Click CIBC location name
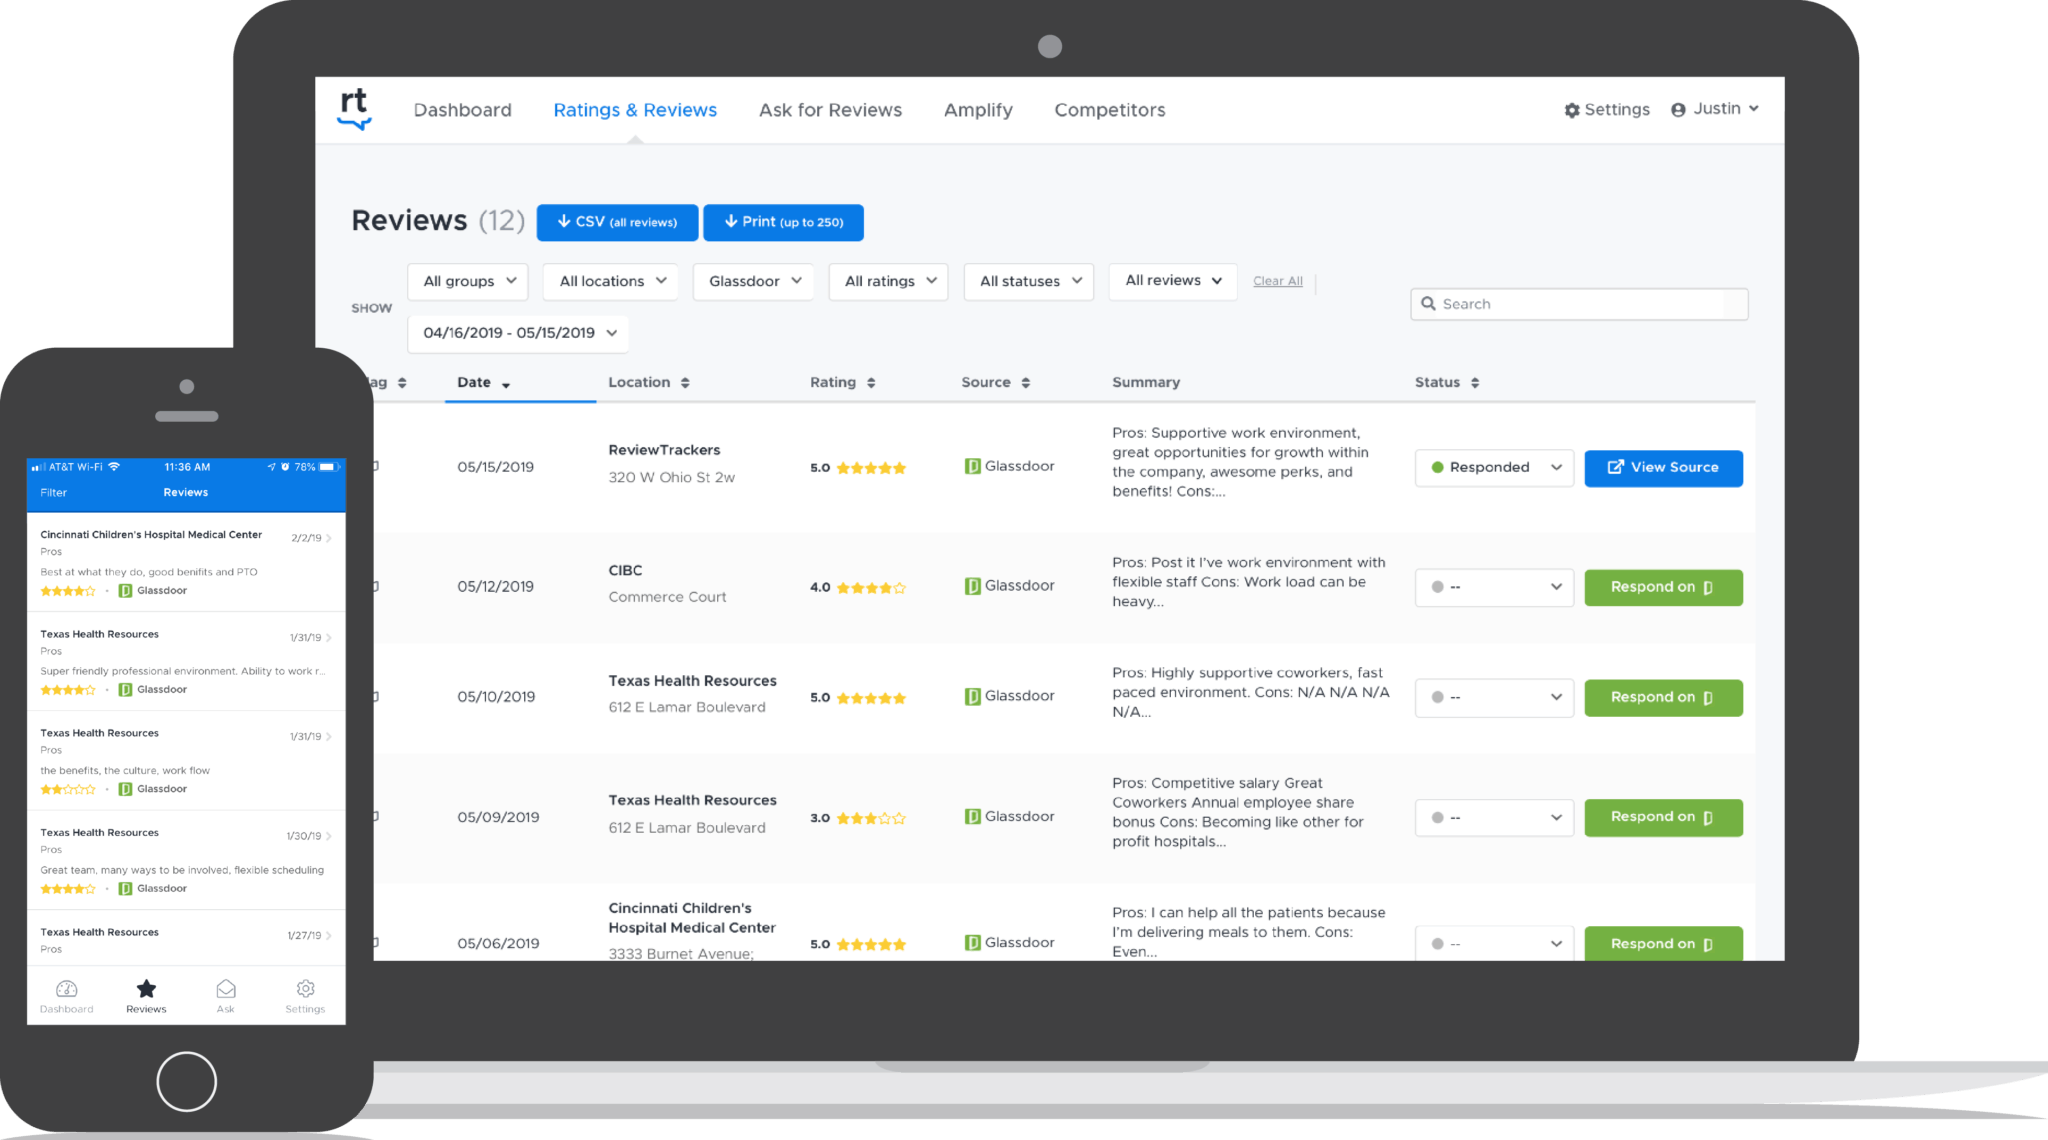Viewport: 2048px width, 1140px height. tap(625, 571)
